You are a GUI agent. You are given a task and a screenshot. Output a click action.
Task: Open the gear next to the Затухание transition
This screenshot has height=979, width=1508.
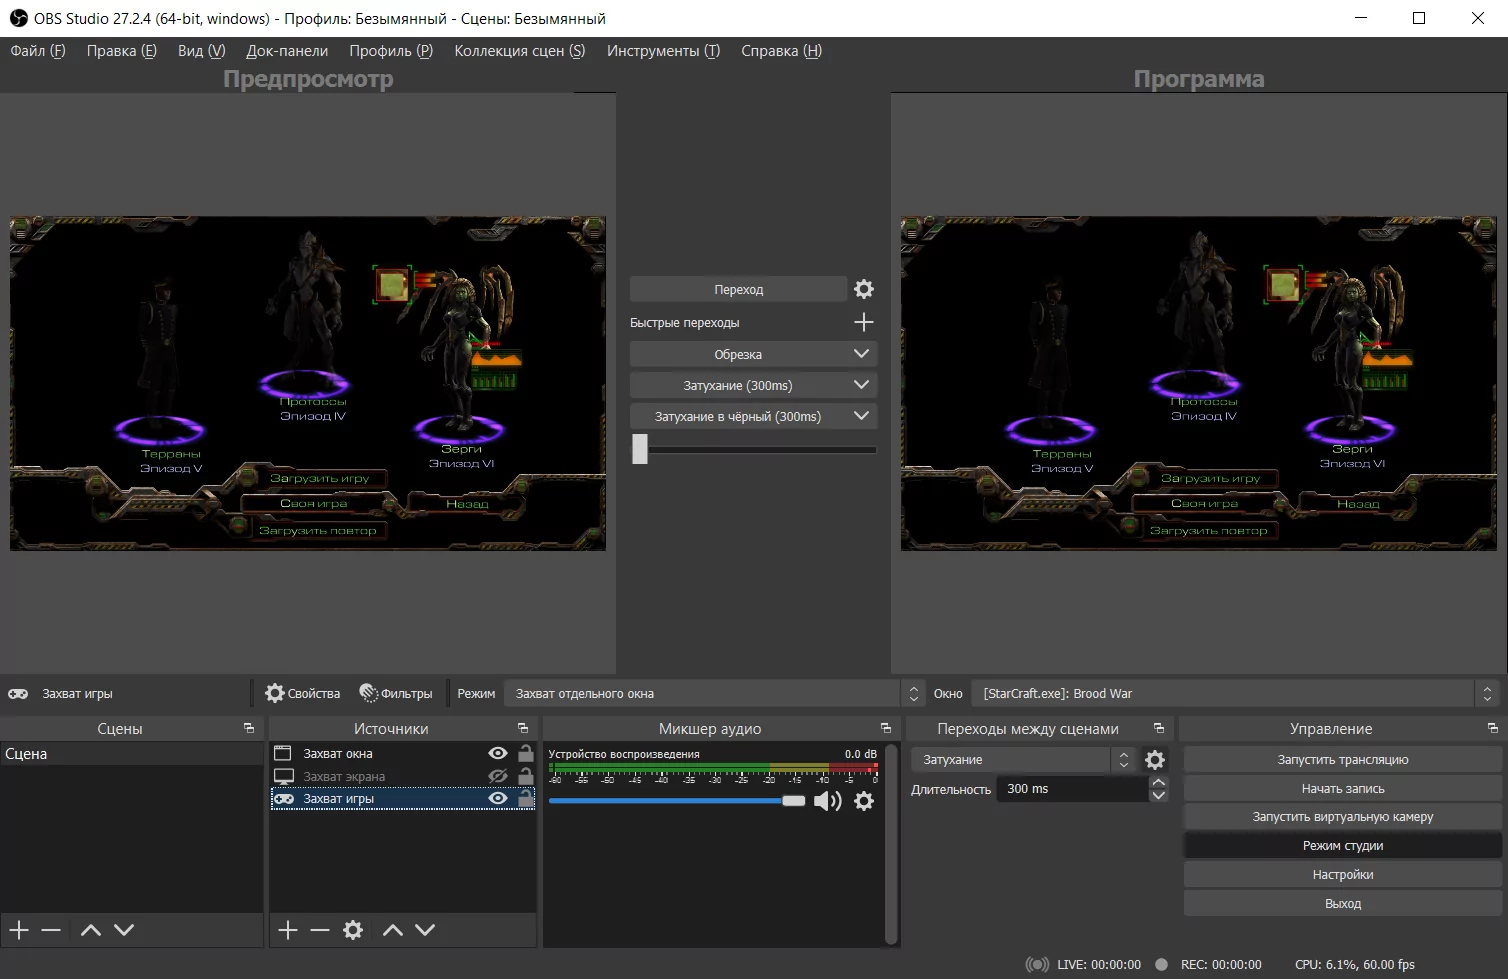point(1155,760)
